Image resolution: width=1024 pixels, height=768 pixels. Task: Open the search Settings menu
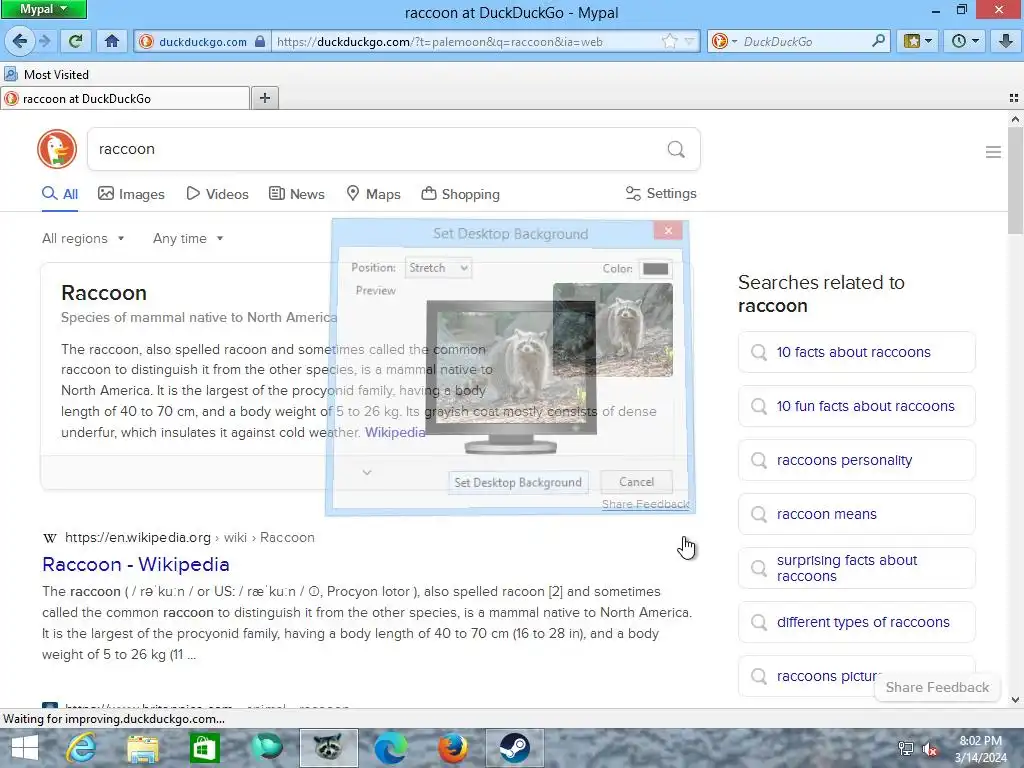click(661, 193)
